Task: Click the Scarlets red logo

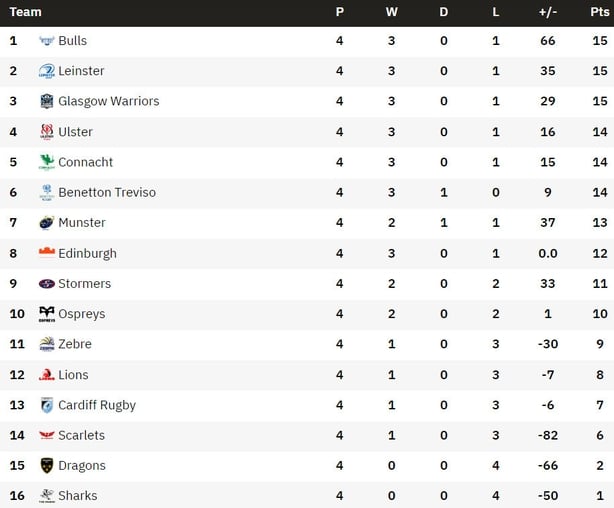Action: click(47, 435)
